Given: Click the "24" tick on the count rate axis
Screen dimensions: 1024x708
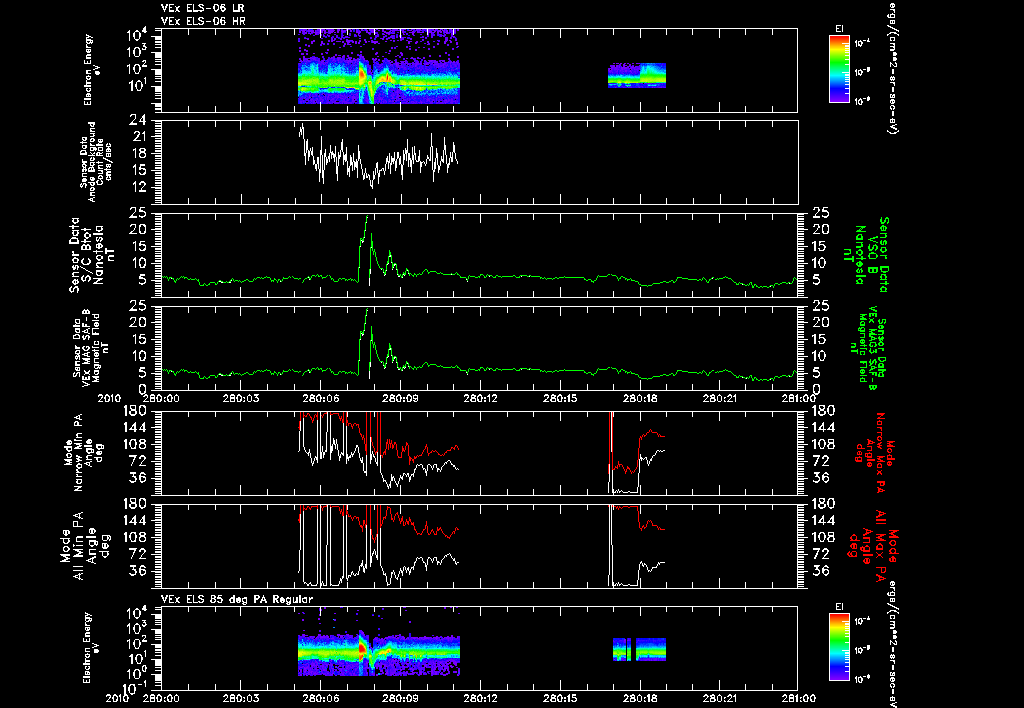Looking at the screenshot, I should point(137,120).
